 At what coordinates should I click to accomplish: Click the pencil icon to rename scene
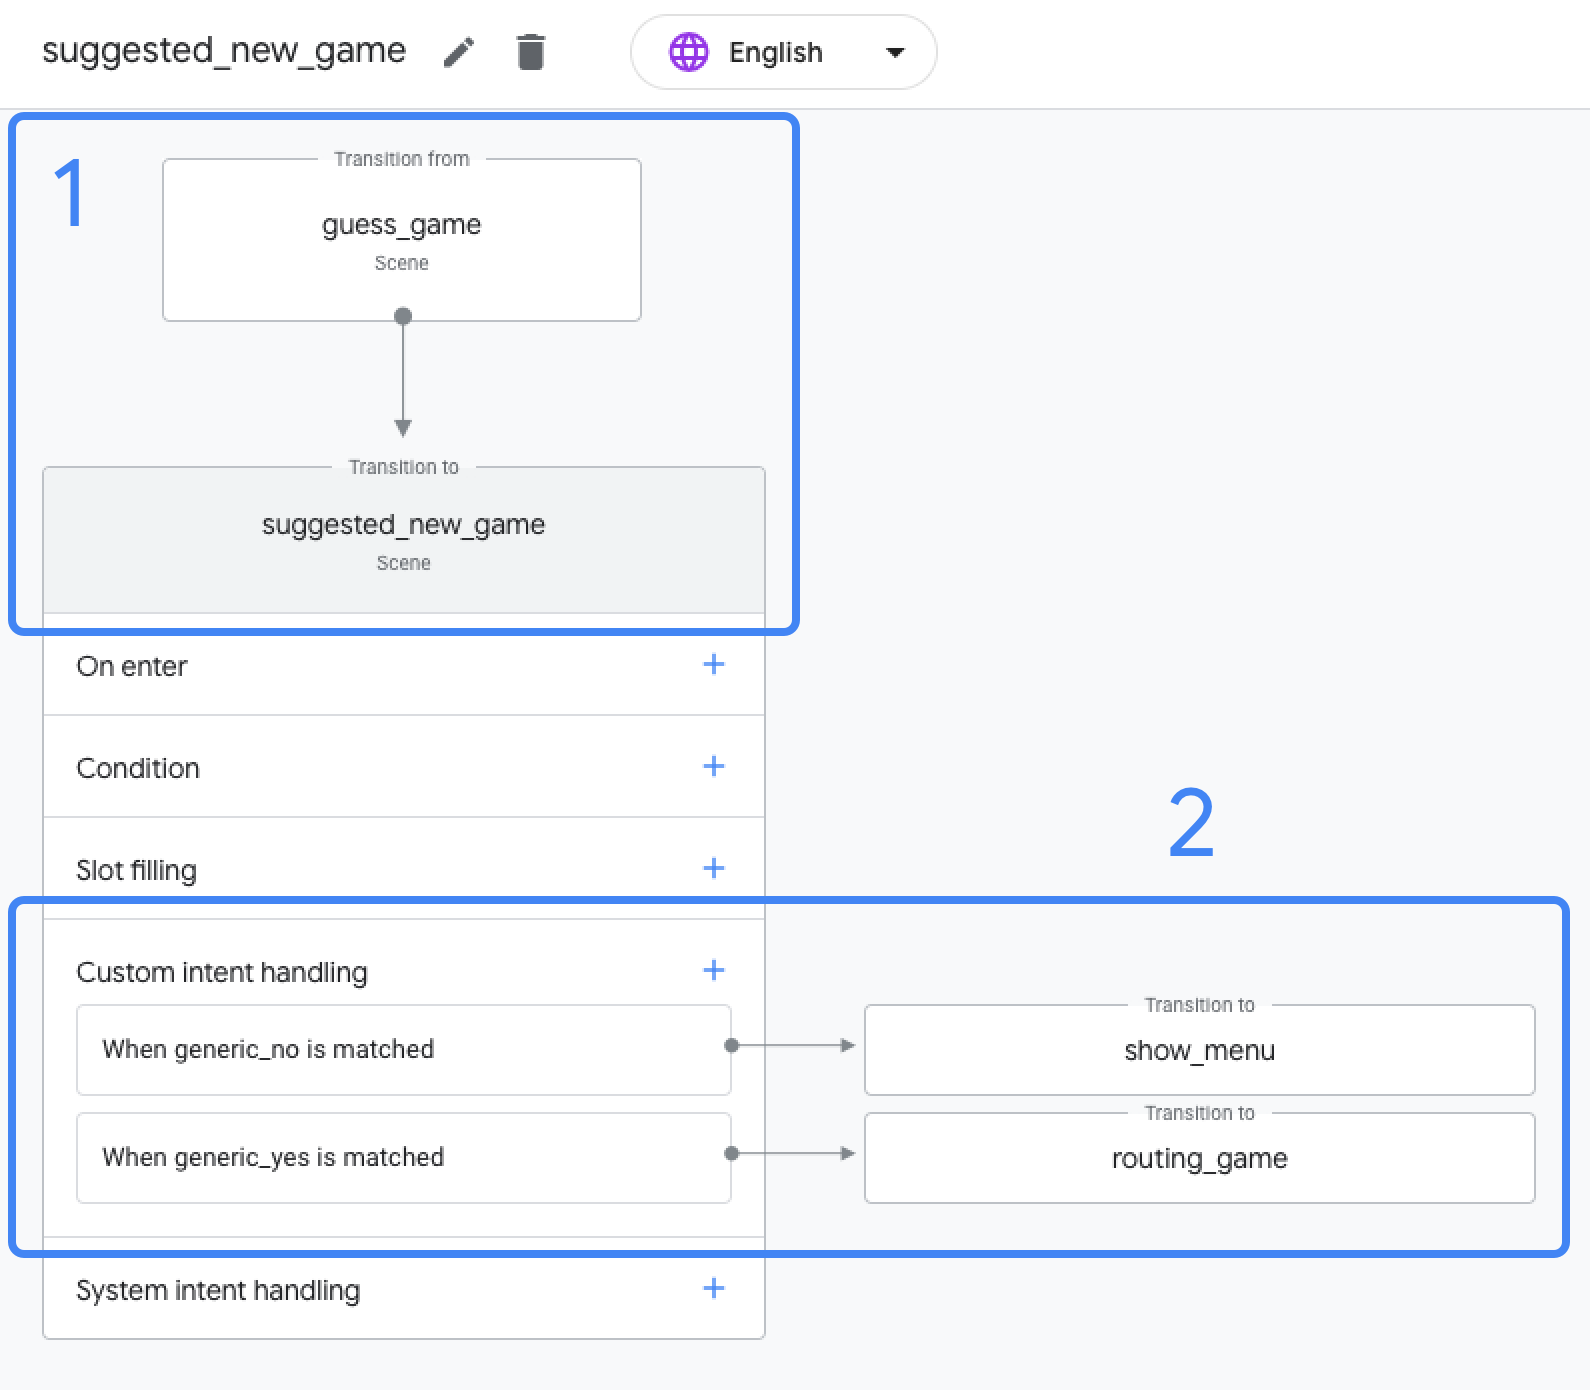[459, 52]
